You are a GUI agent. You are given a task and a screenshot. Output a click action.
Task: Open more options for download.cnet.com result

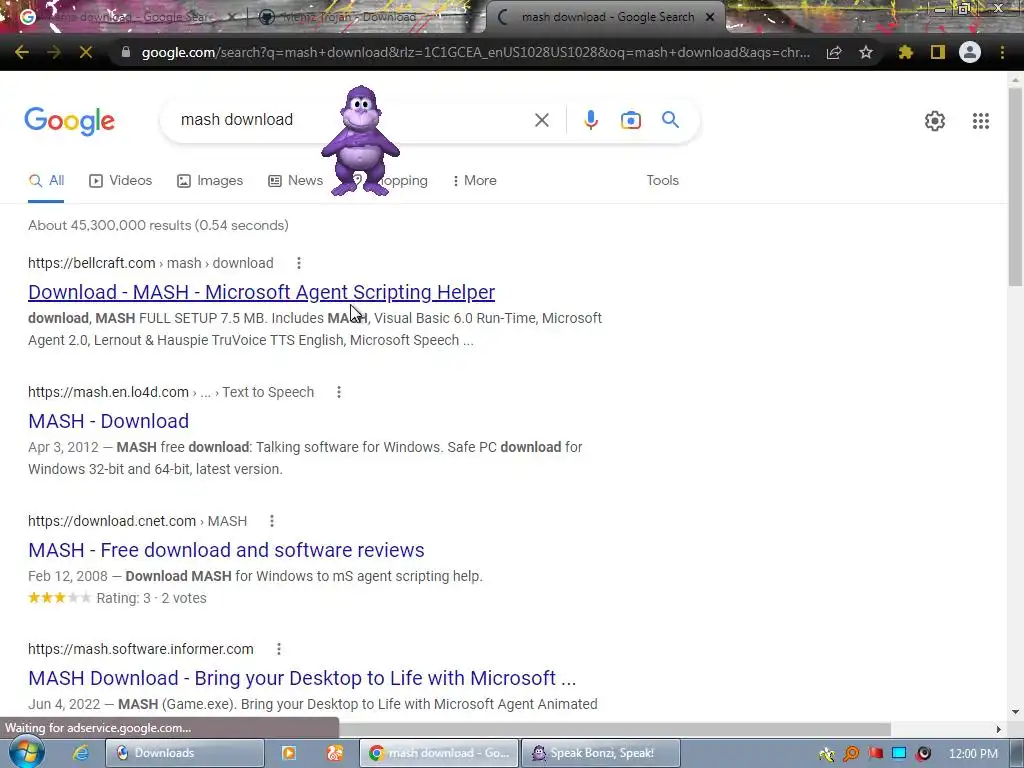coord(272,521)
